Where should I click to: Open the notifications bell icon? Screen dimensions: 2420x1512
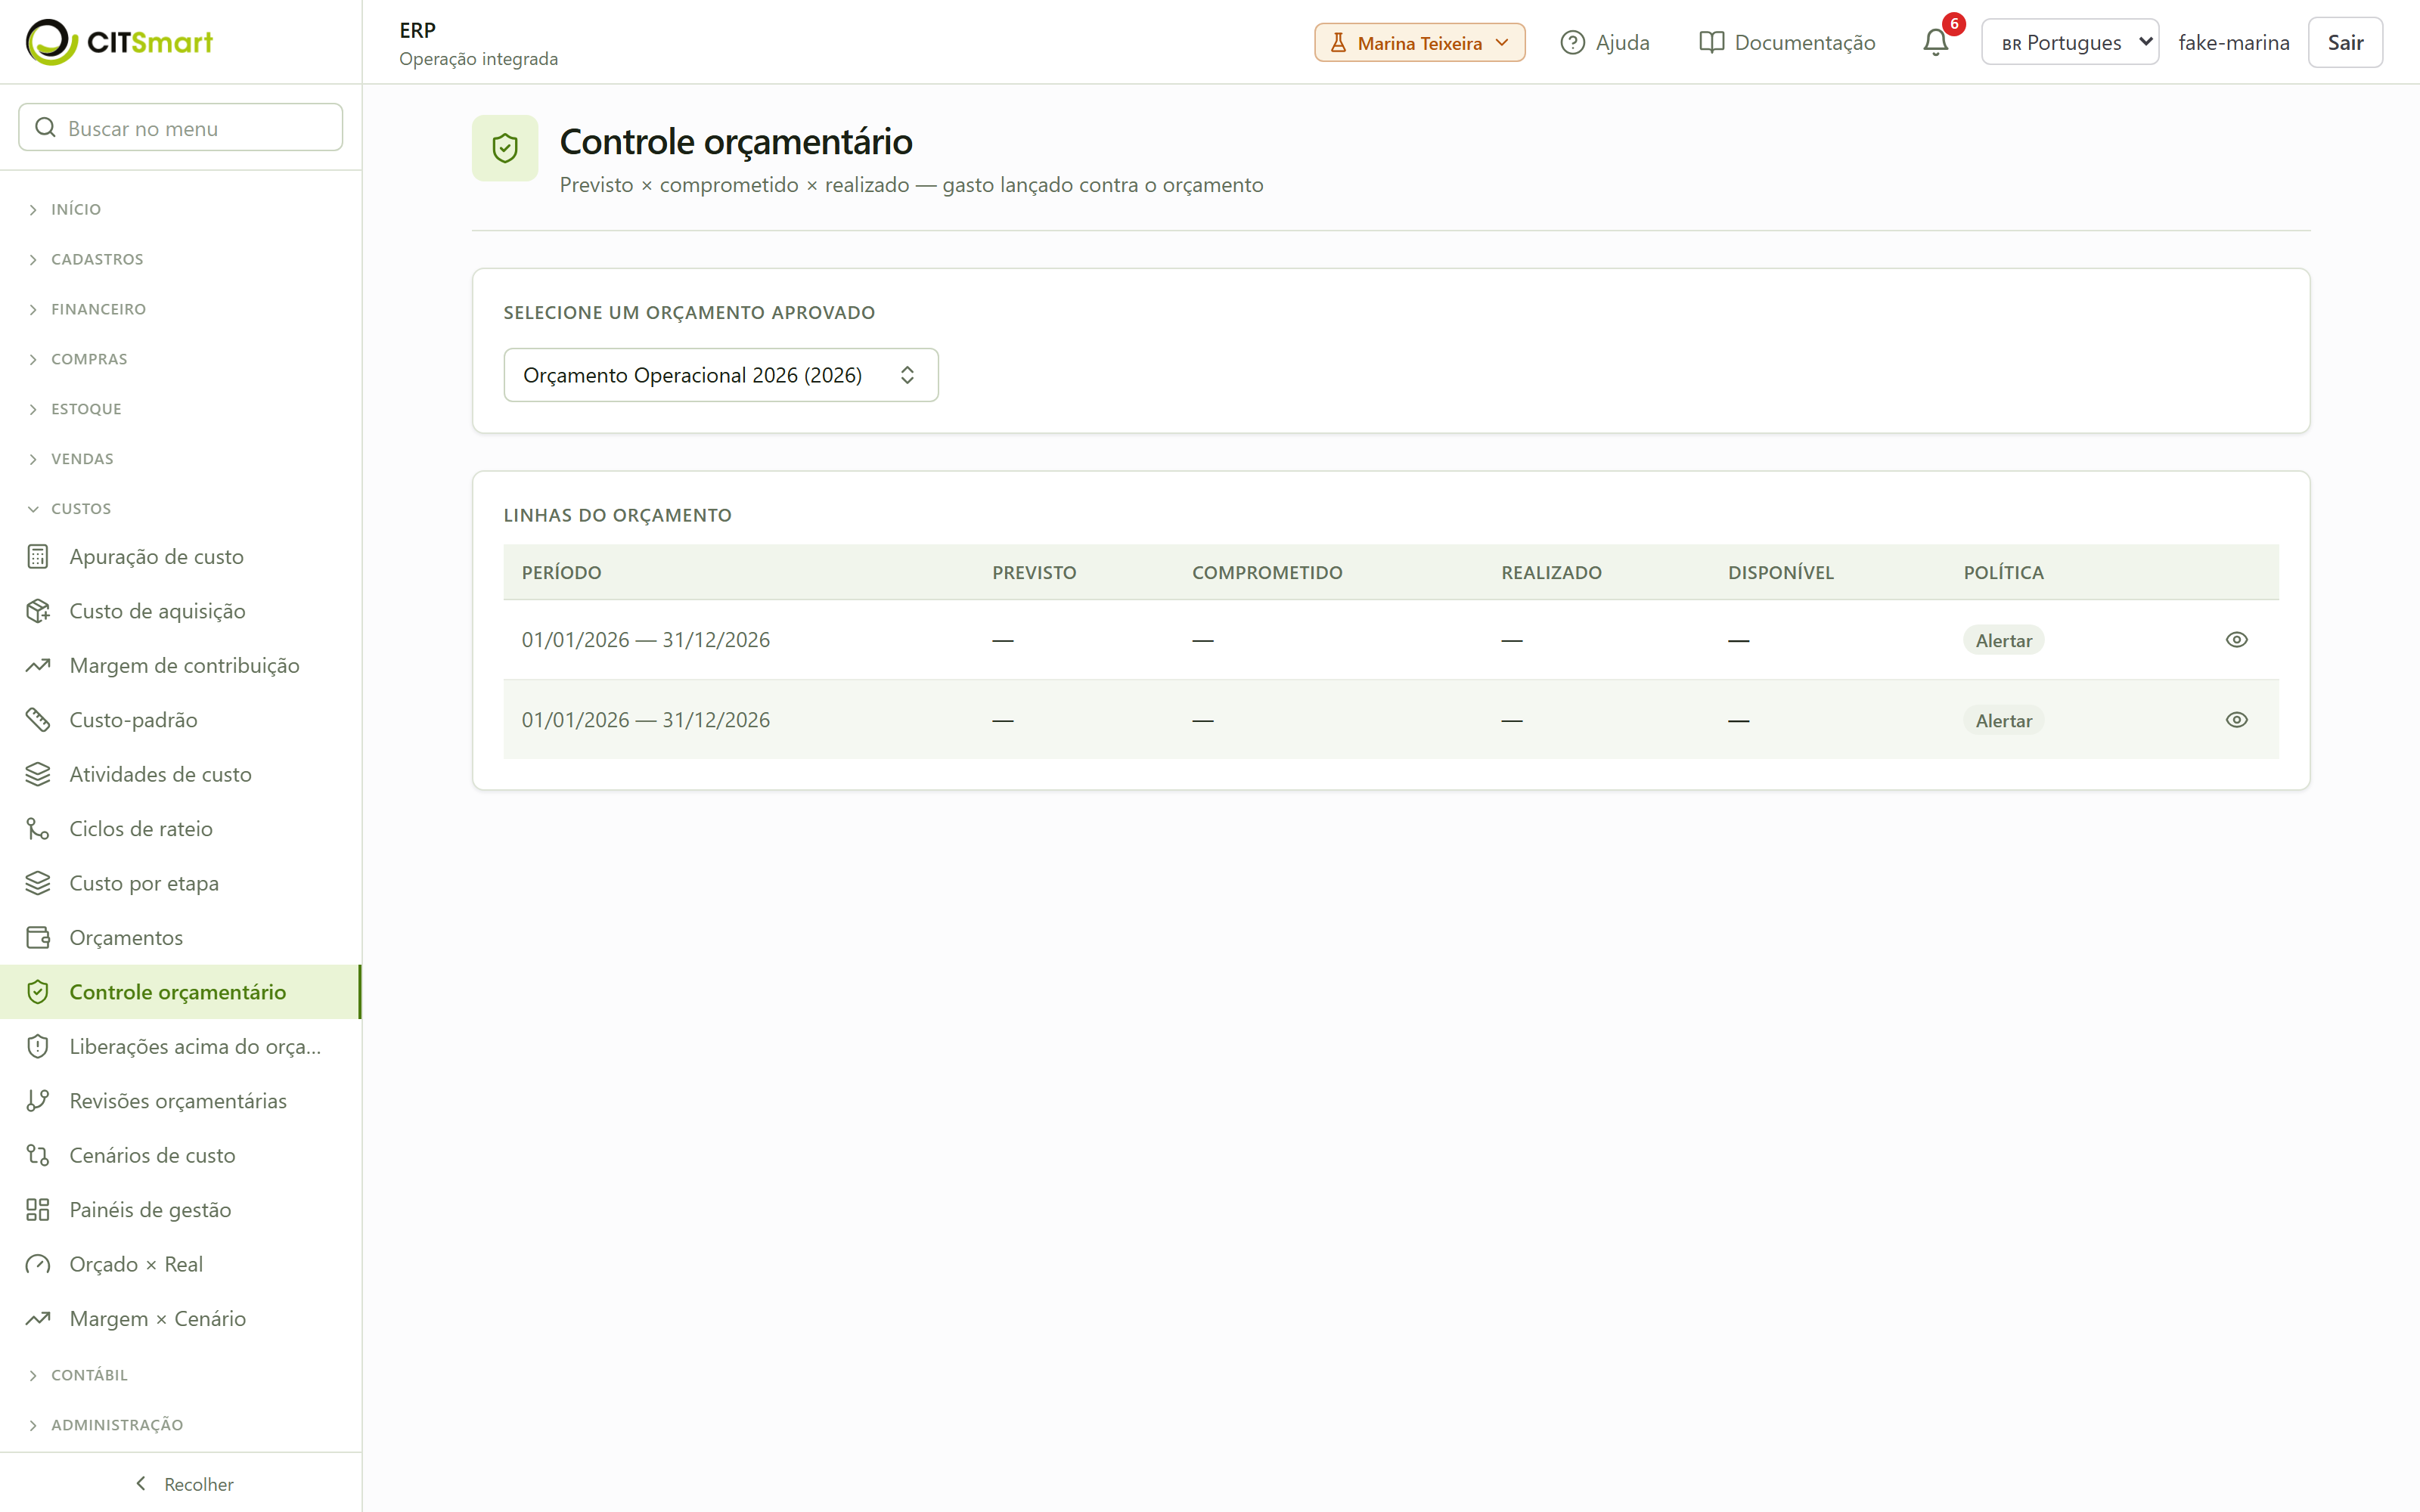coord(1935,42)
